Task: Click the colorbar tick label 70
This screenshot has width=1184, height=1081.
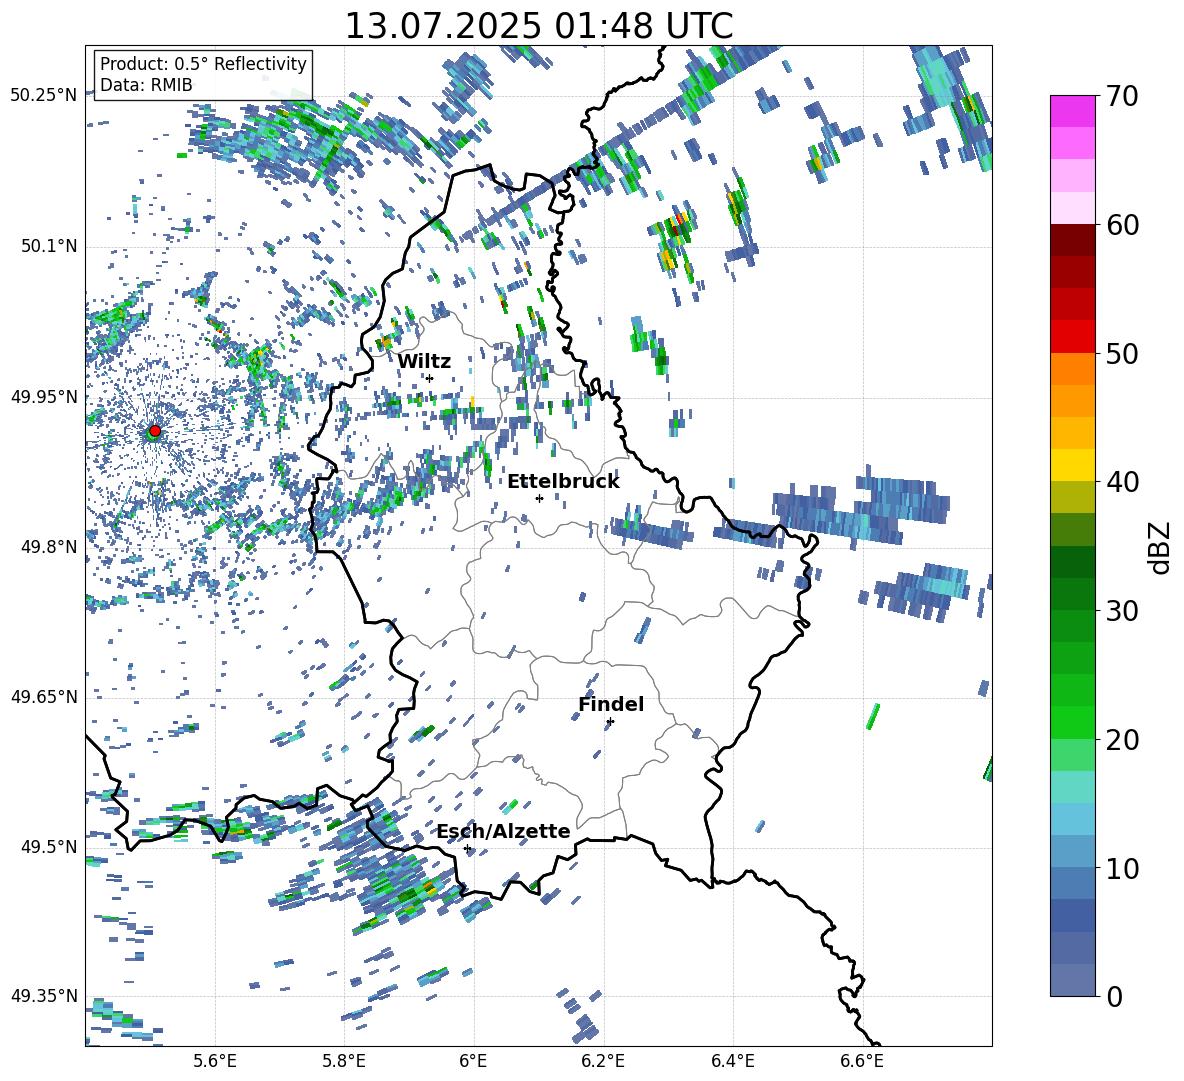Action: pyautogui.click(x=1121, y=96)
